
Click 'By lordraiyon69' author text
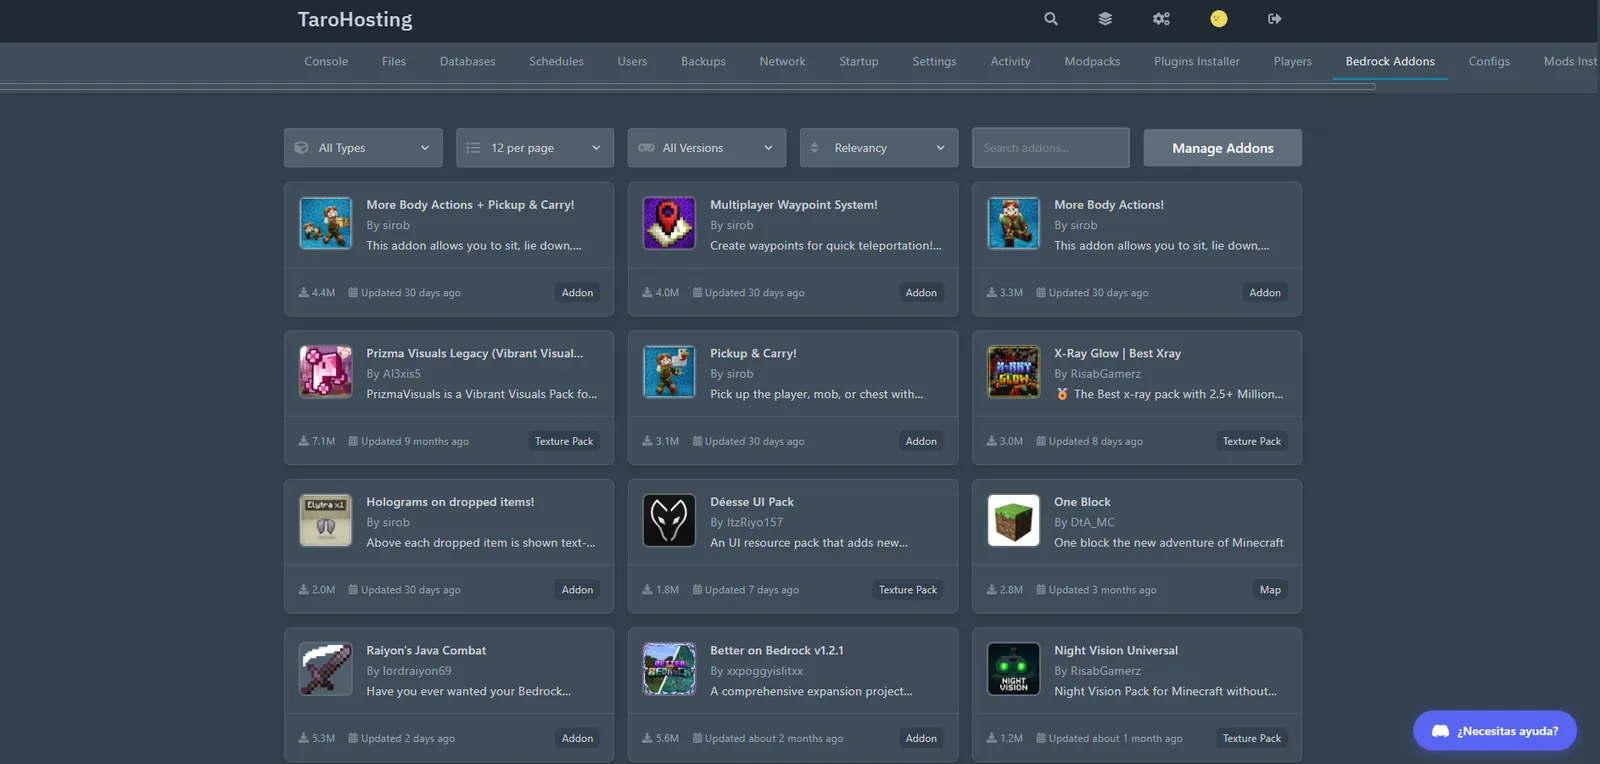tap(409, 671)
